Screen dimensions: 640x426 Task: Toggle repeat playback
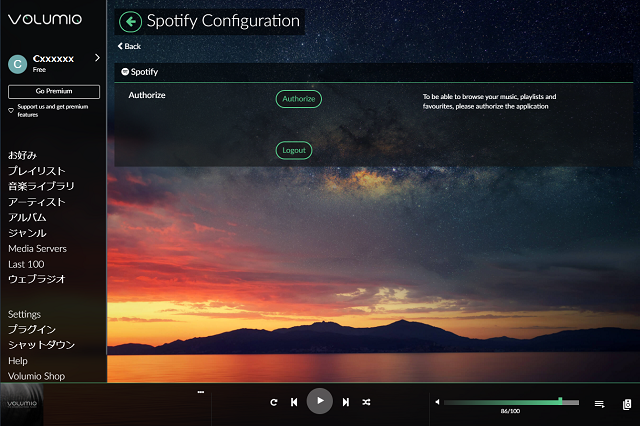pos(274,402)
